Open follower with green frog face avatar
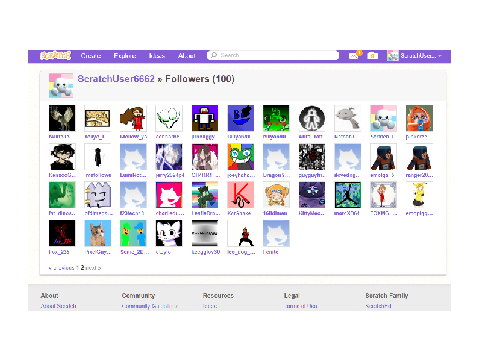 (241, 157)
